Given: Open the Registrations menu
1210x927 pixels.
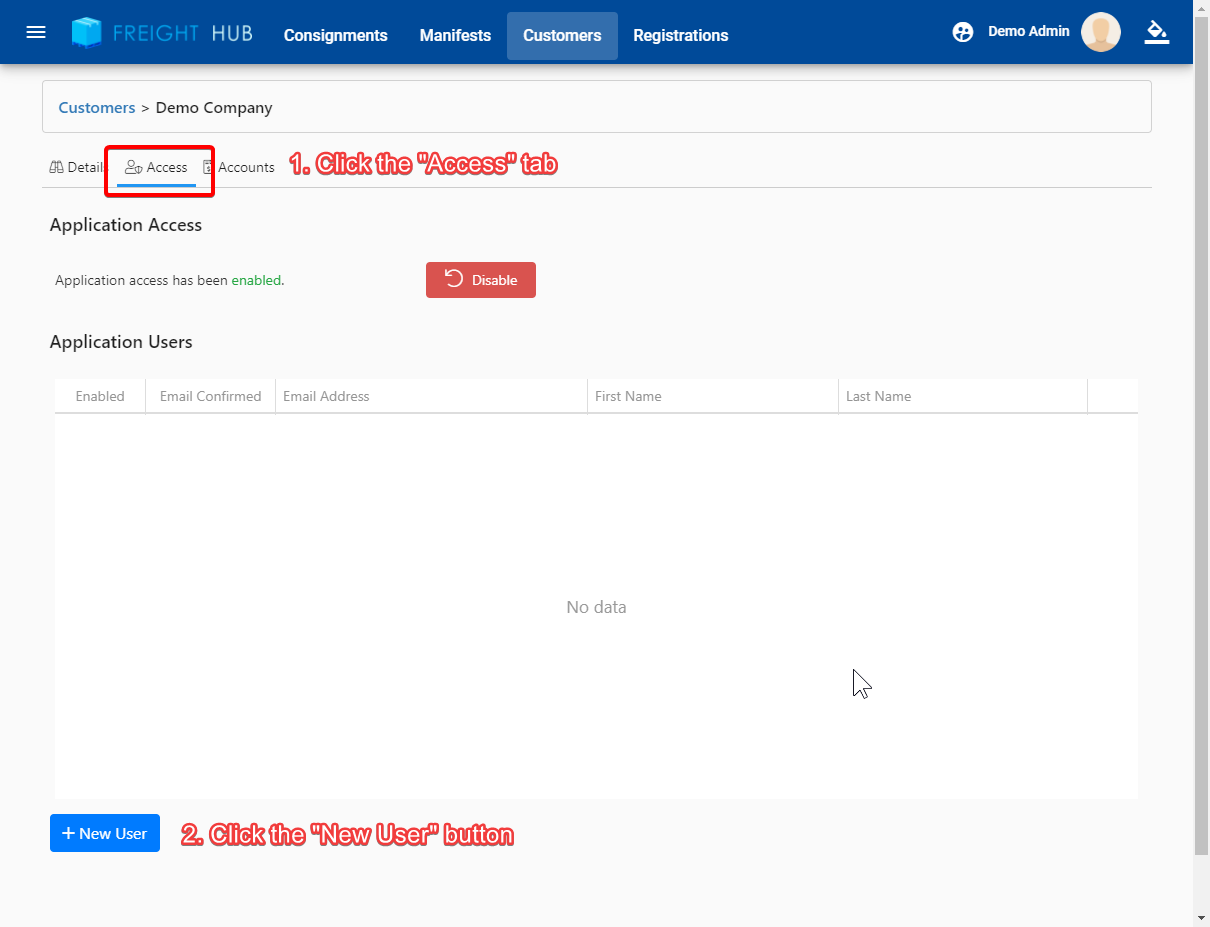Looking at the screenshot, I should pyautogui.click(x=680, y=36).
